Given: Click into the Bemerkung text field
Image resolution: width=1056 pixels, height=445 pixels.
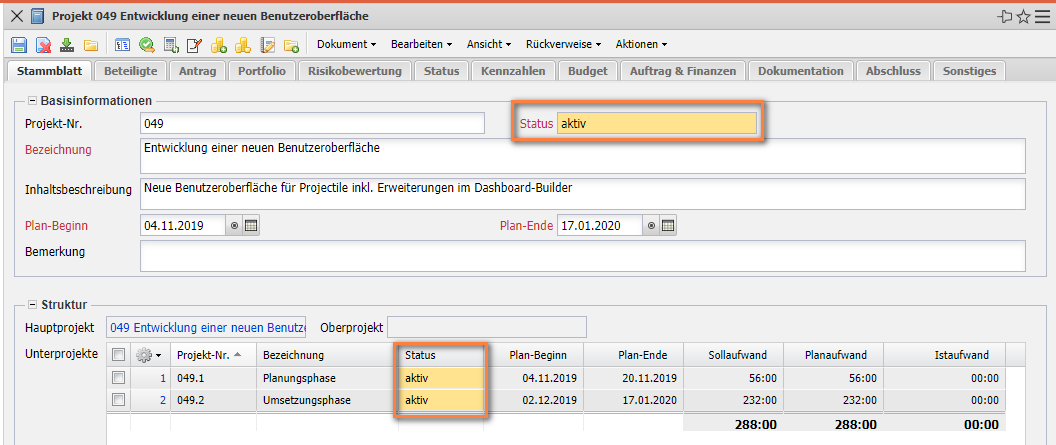Looking at the screenshot, I should 583,256.
